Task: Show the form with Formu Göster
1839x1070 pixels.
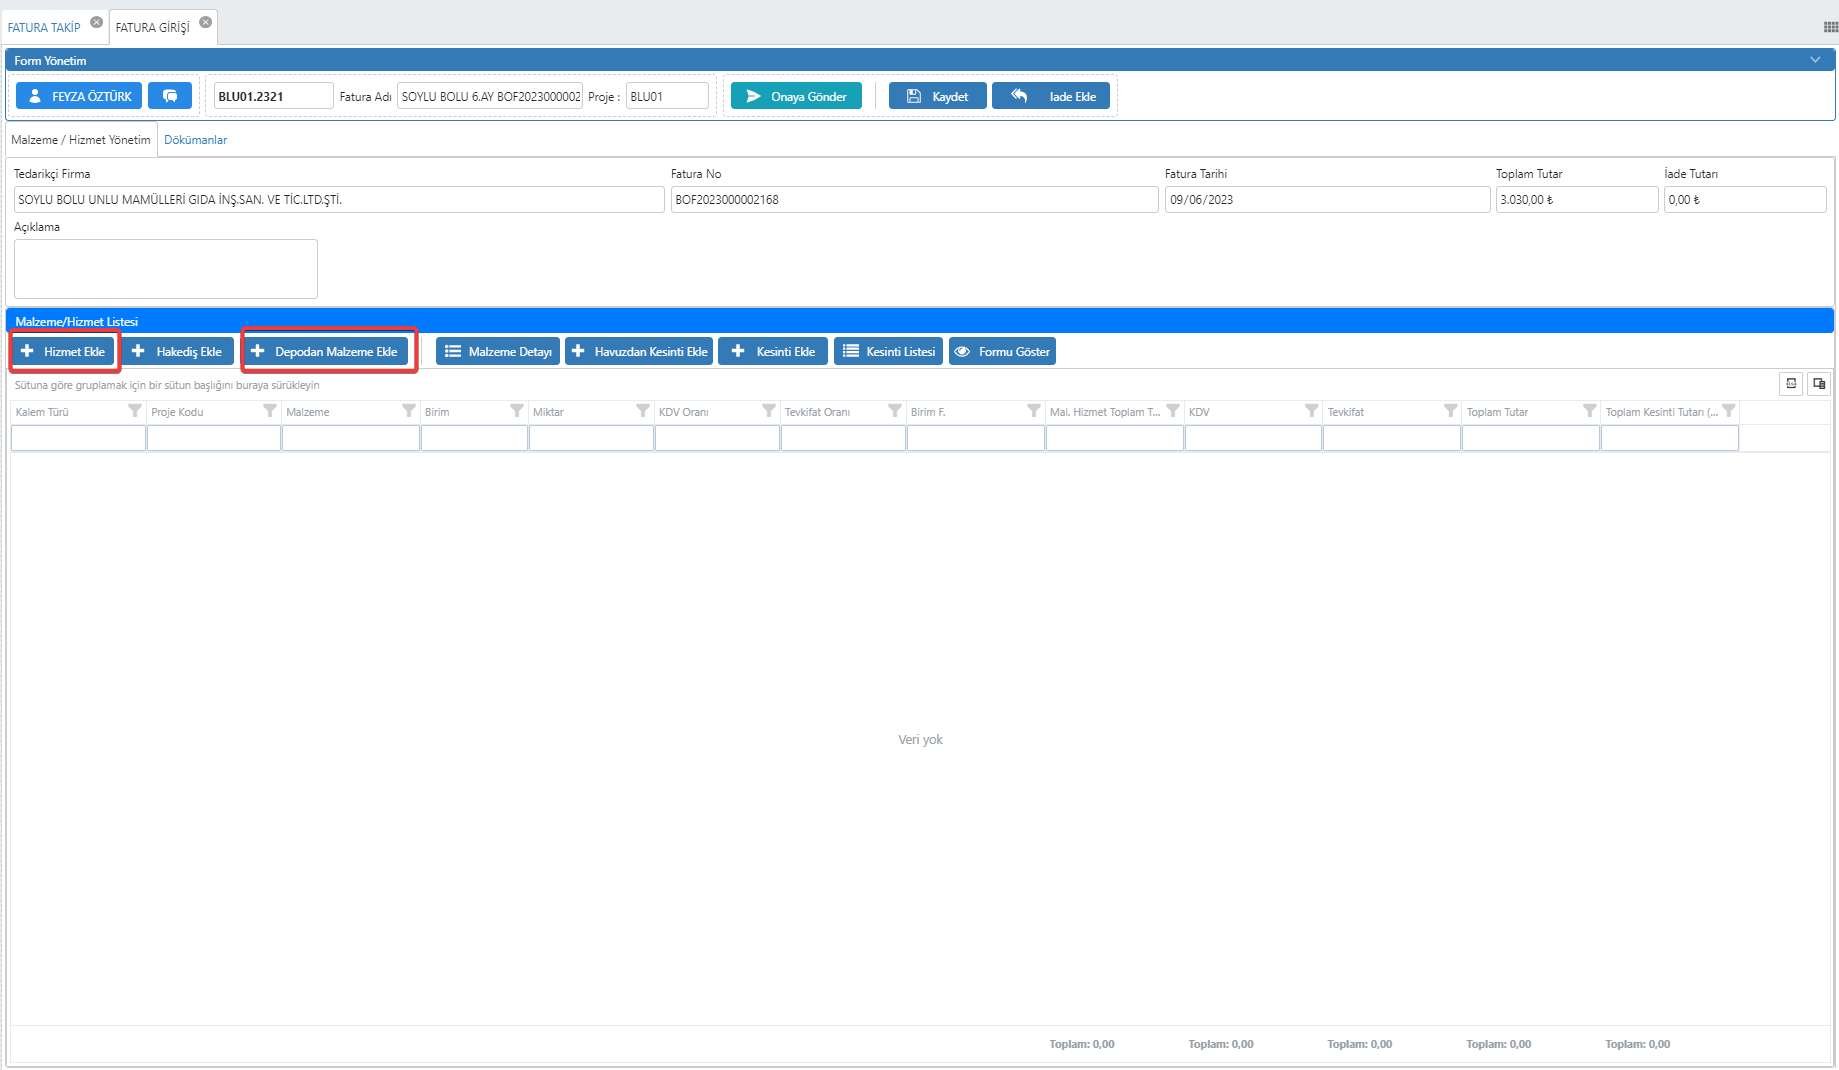Action: [1002, 352]
